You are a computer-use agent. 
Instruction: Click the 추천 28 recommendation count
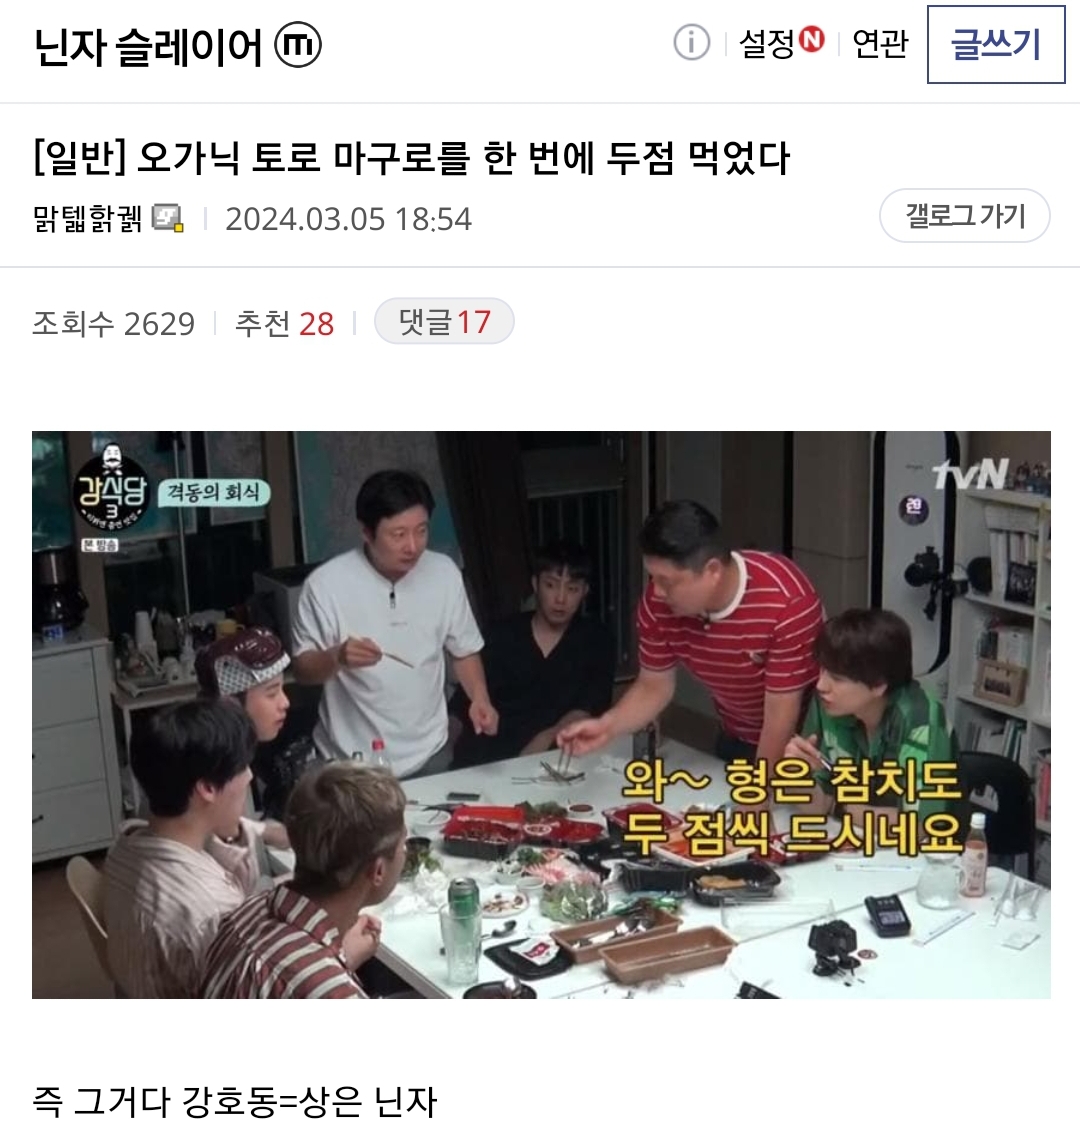click(284, 323)
